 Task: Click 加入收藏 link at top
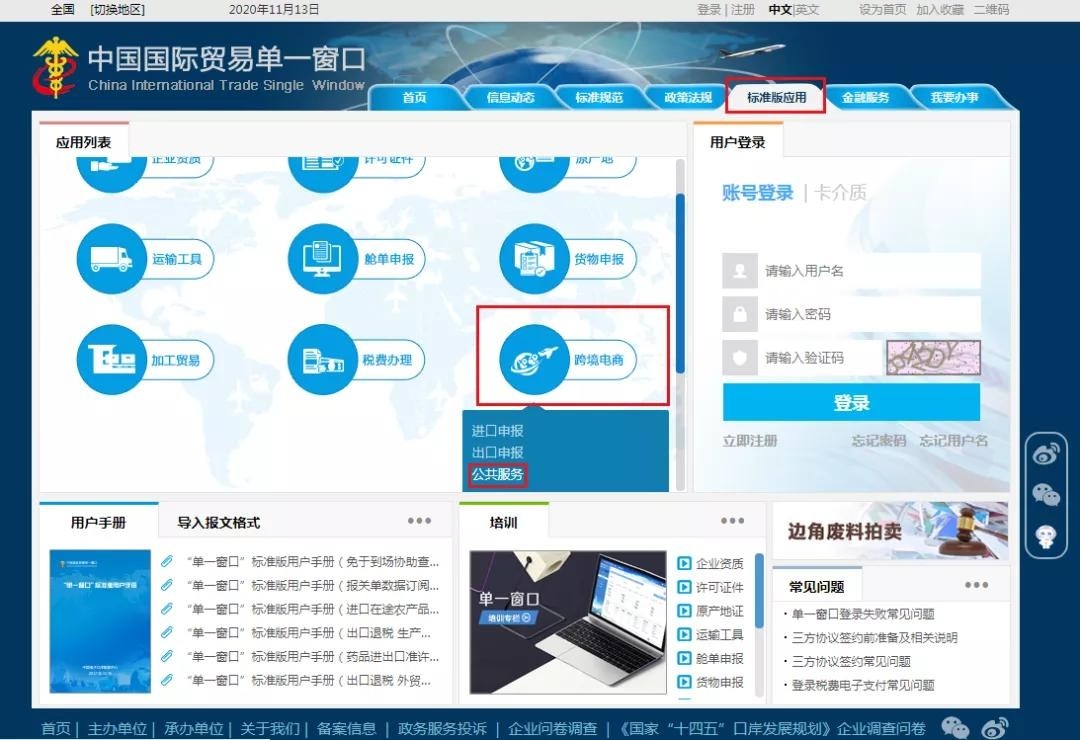tap(939, 10)
